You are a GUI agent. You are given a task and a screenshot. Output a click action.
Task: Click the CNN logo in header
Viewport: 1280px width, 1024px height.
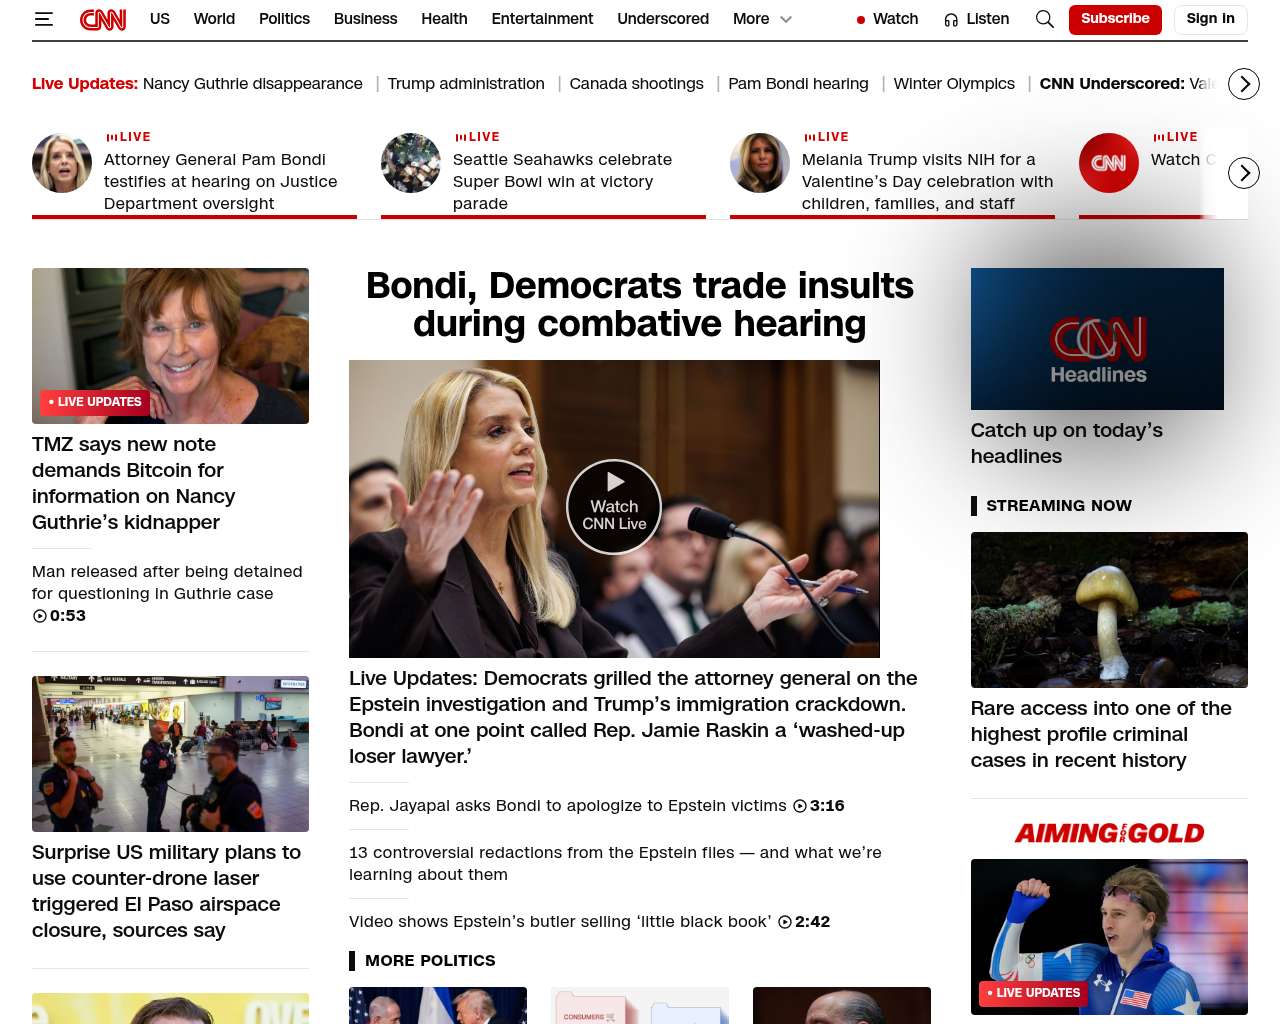coord(103,19)
